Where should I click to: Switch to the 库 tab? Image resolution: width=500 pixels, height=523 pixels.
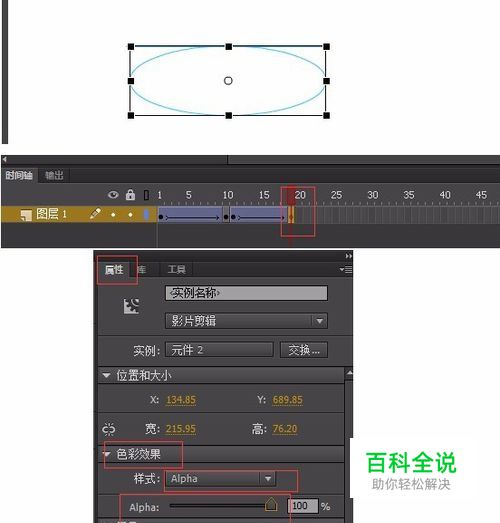[x=142, y=270]
